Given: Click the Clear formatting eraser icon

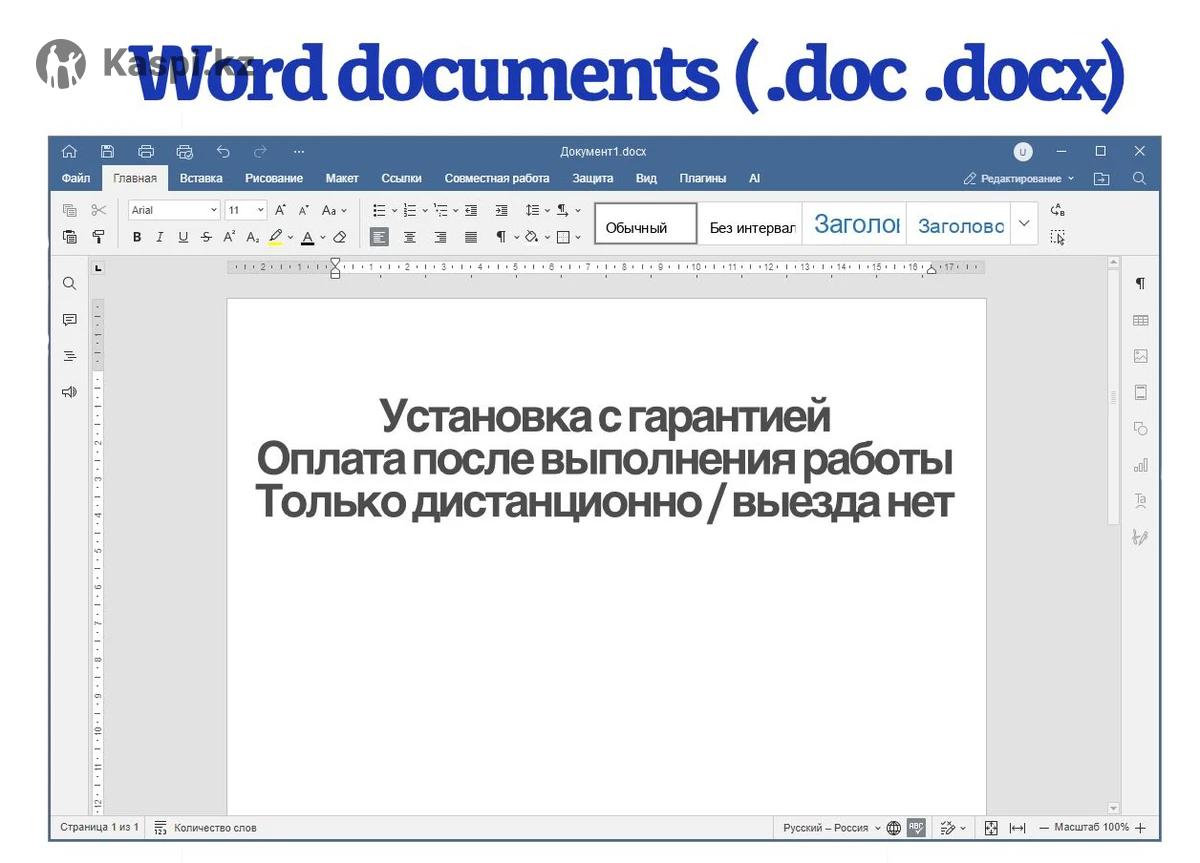Looking at the screenshot, I should 340,237.
